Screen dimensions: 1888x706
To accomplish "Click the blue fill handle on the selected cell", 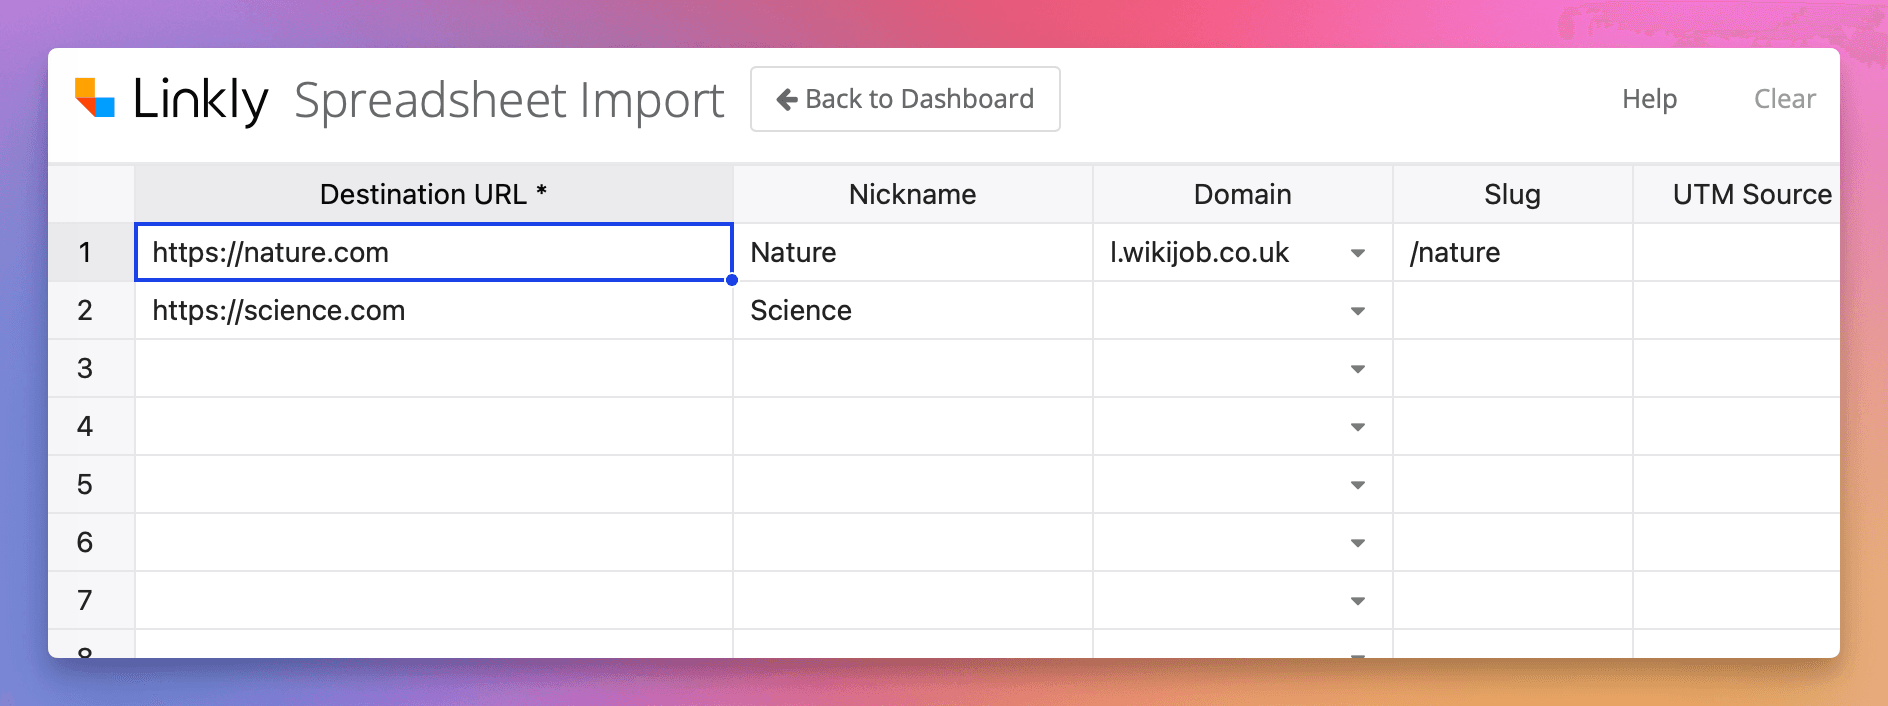I will pyautogui.click(x=732, y=280).
